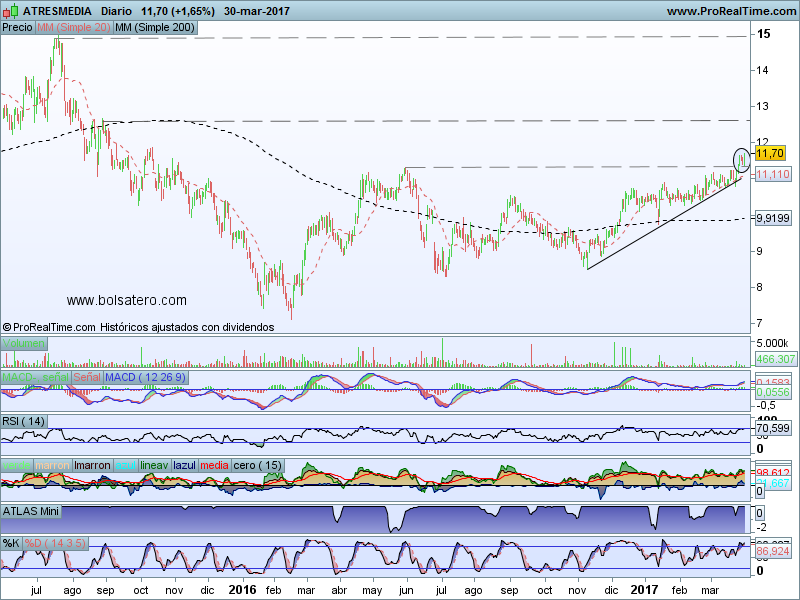
Task: Click the MM (Simple 200) indicator label
Action: 154,28
